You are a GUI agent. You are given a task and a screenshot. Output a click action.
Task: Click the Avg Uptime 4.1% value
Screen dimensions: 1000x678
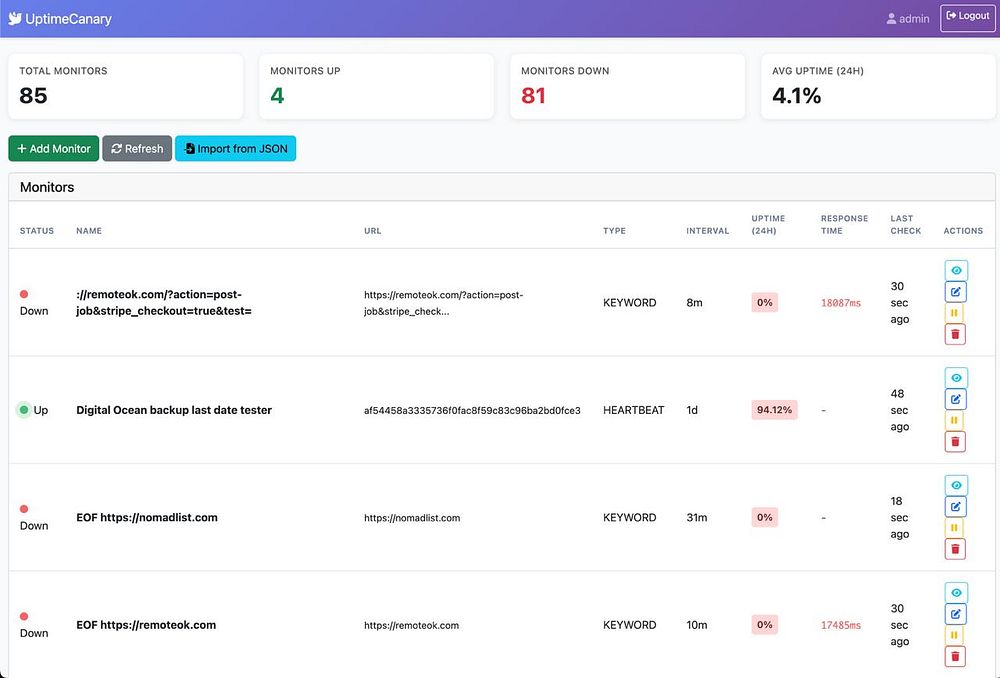pyautogui.click(x=797, y=96)
